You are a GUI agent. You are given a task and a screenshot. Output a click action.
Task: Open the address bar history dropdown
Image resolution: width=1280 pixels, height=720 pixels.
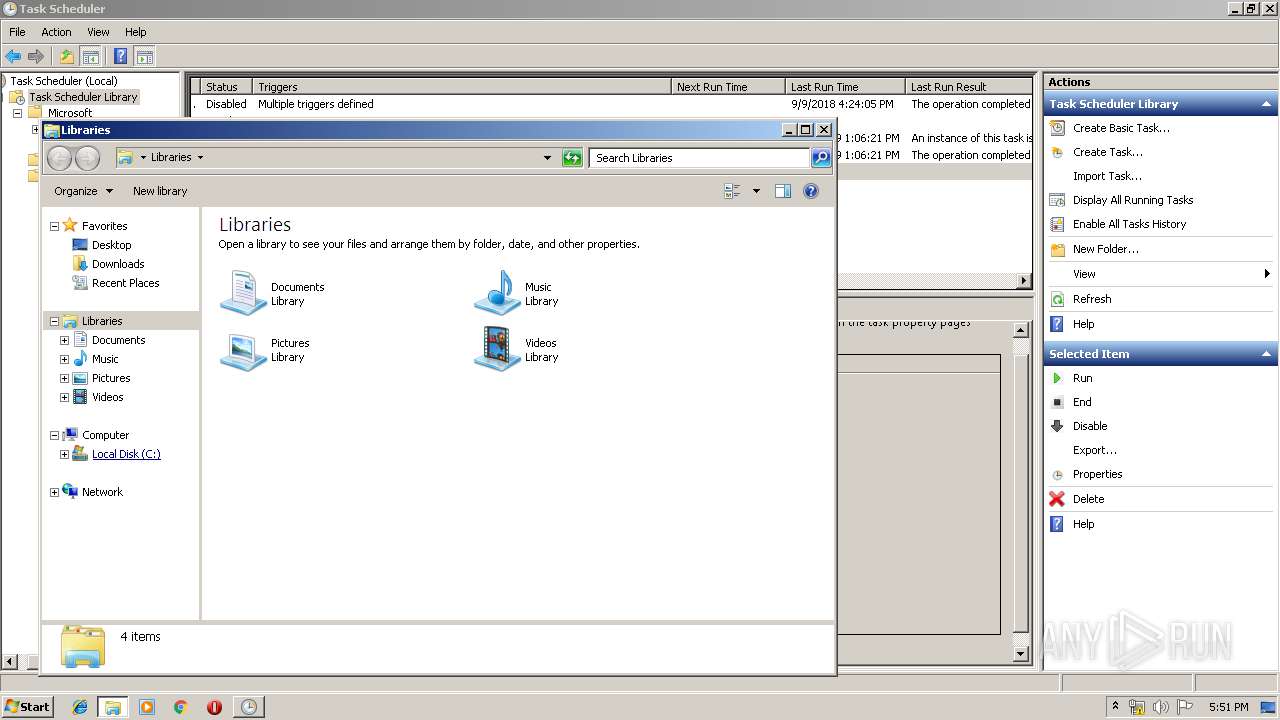(547, 158)
